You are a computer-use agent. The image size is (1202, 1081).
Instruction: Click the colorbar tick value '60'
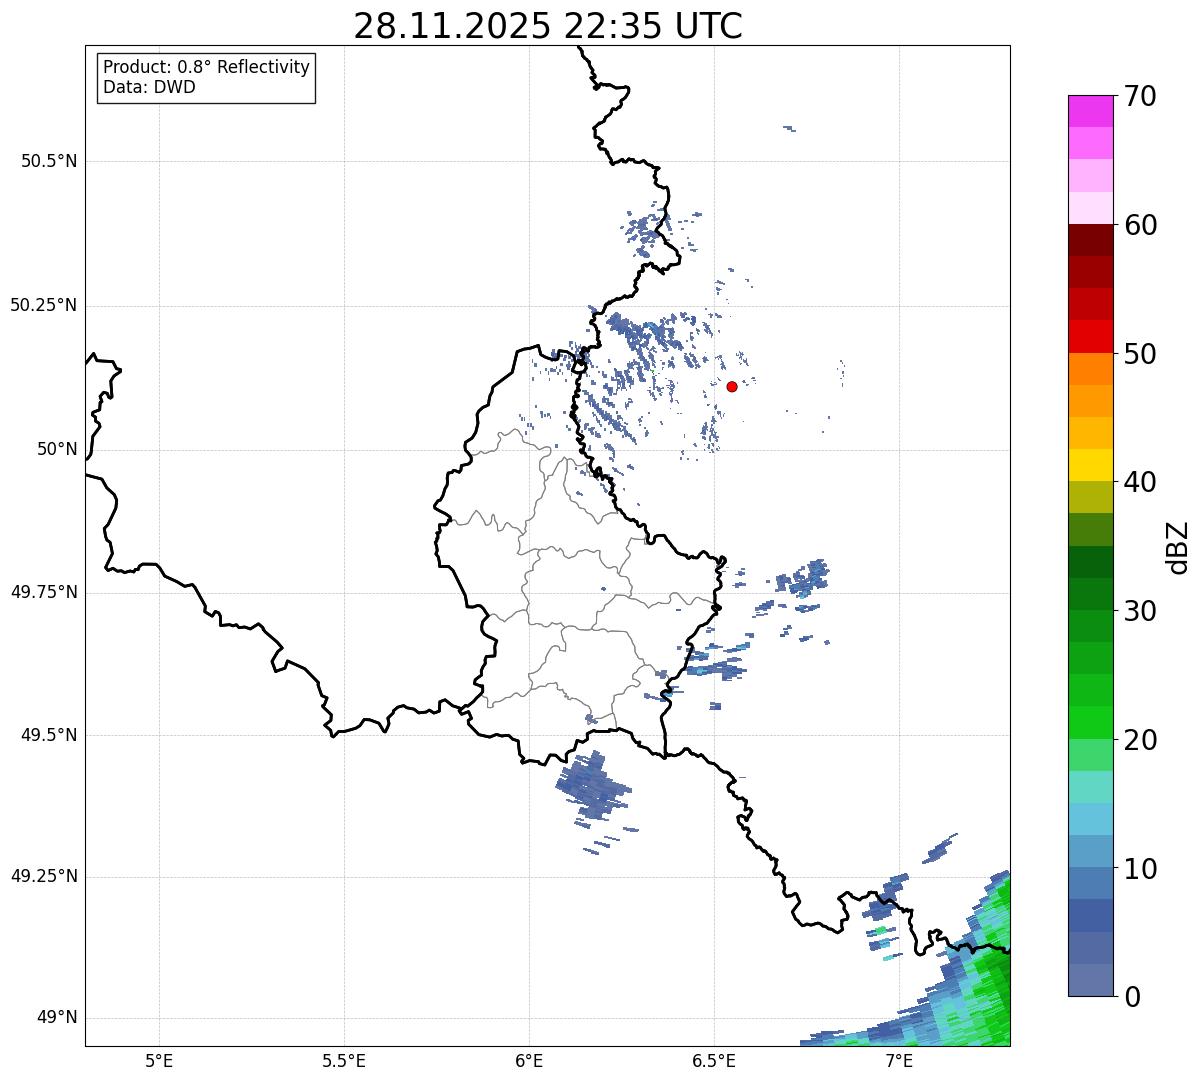(x=1140, y=225)
